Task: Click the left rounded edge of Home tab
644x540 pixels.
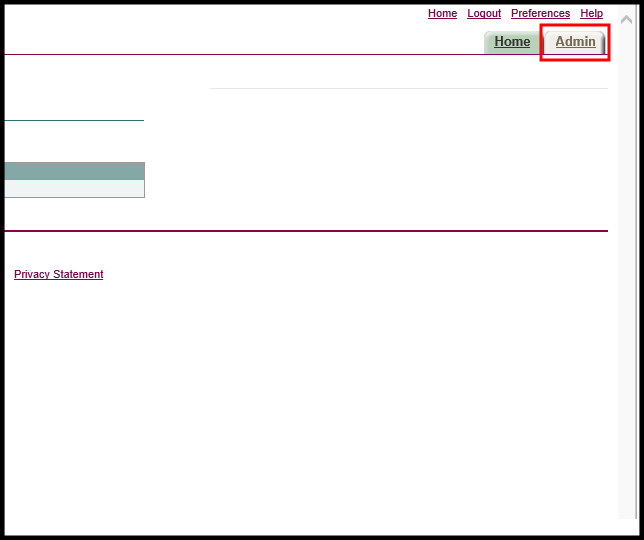Action: (488, 43)
